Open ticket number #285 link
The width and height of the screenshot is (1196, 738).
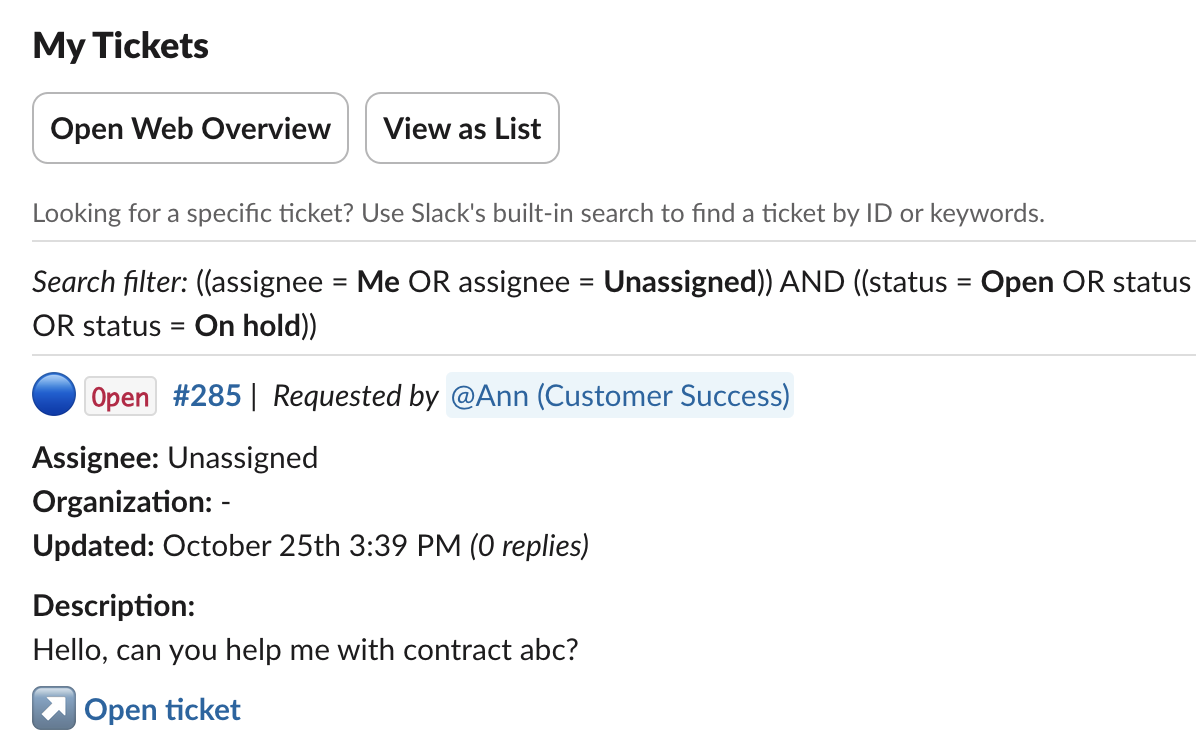tap(207, 396)
